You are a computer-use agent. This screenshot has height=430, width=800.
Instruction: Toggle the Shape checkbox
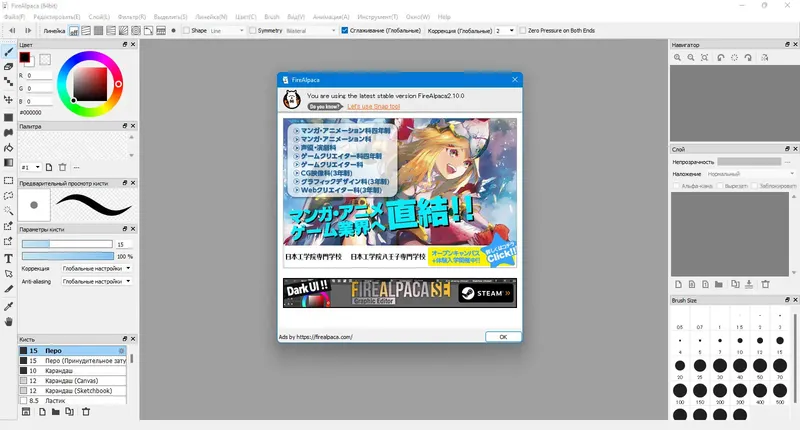click(x=186, y=31)
